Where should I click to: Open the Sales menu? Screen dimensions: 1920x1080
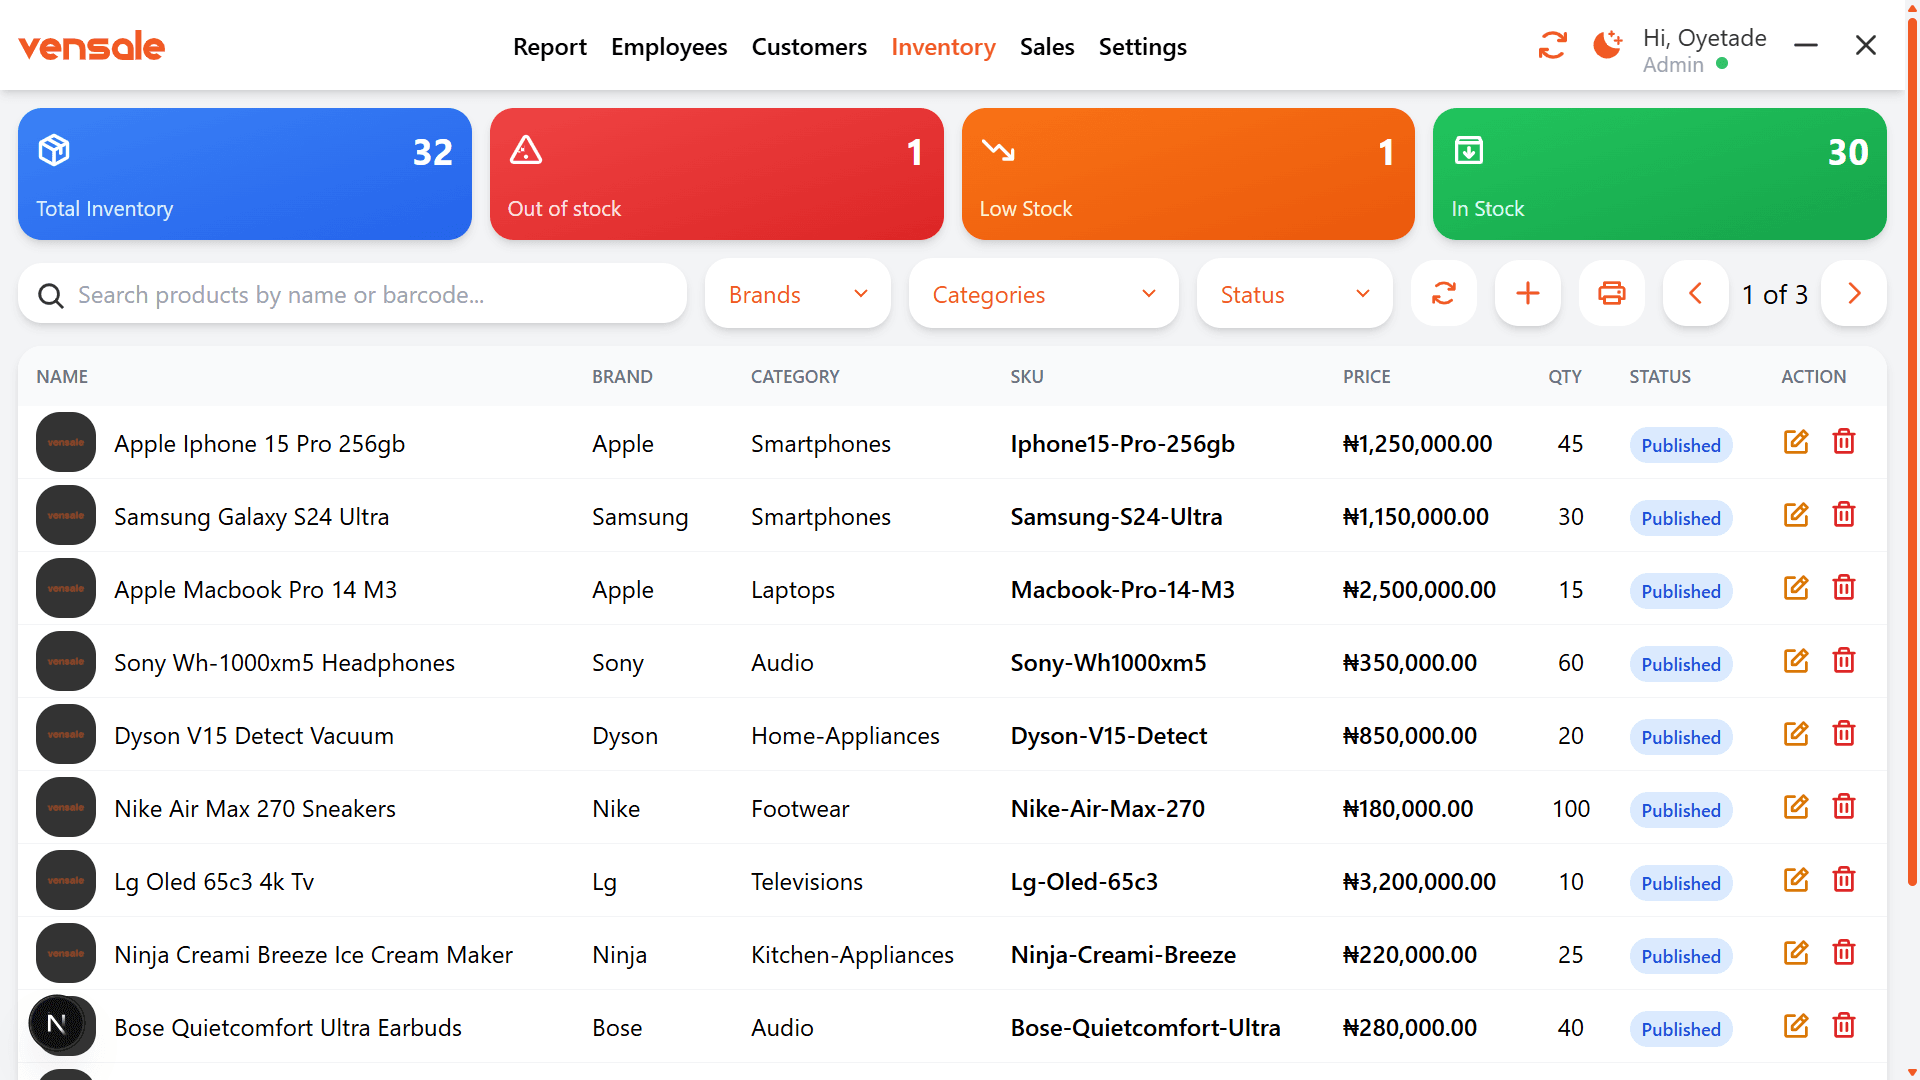[x=1047, y=47]
